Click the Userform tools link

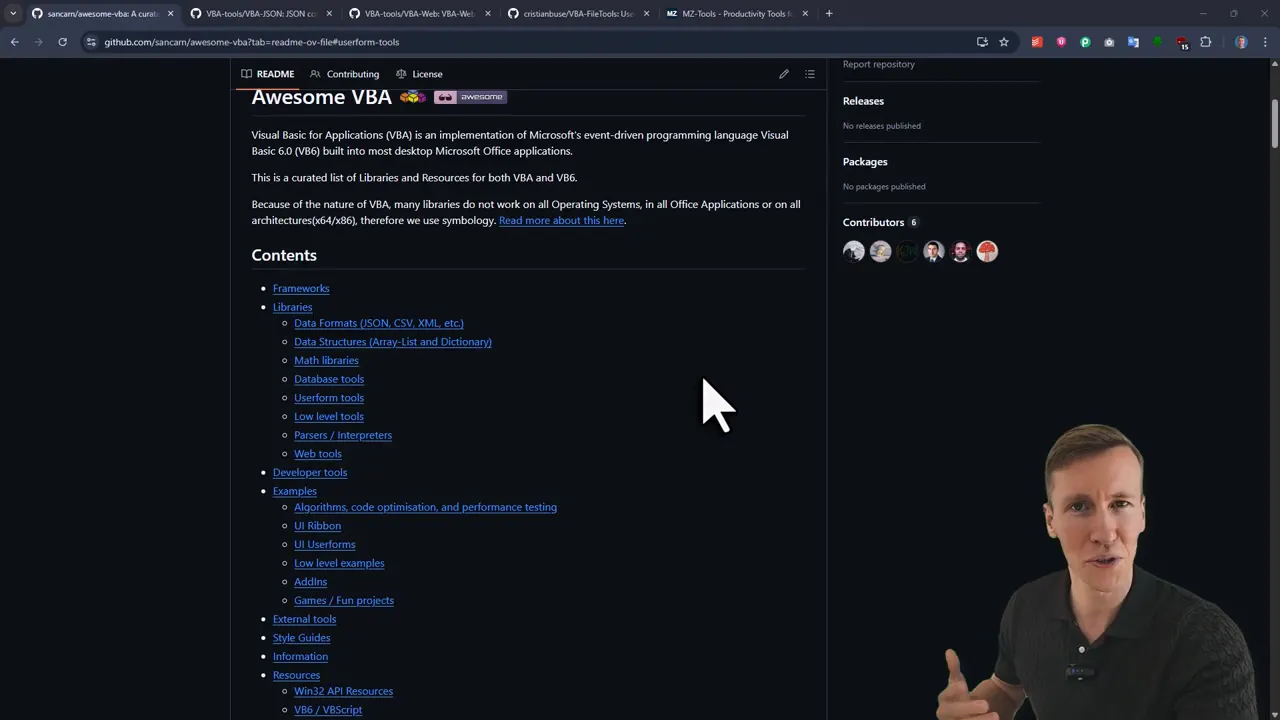coord(329,397)
